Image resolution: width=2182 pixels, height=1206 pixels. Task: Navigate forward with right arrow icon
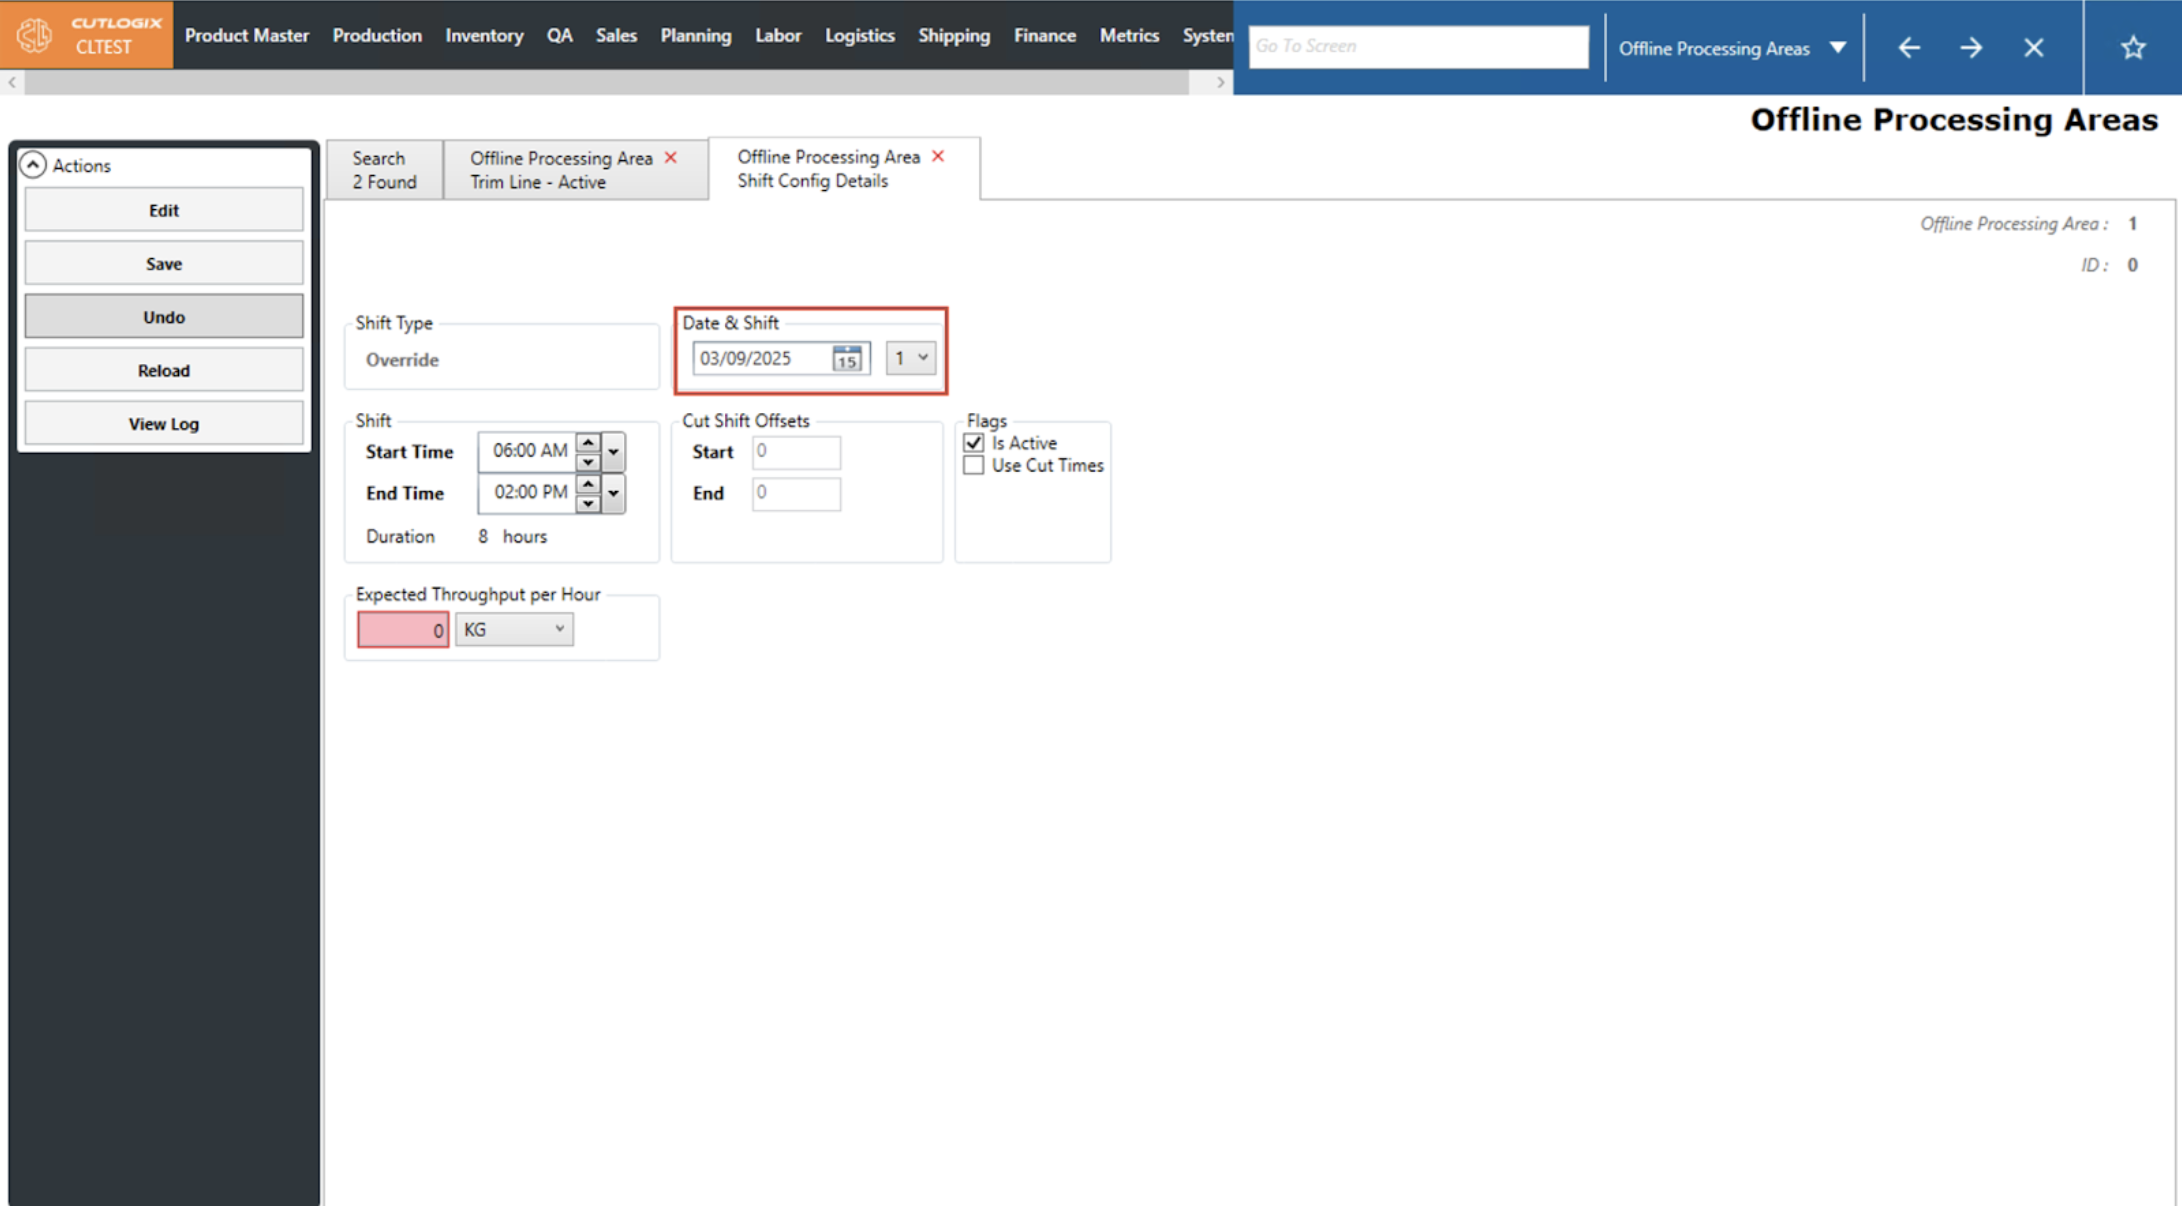(1971, 47)
